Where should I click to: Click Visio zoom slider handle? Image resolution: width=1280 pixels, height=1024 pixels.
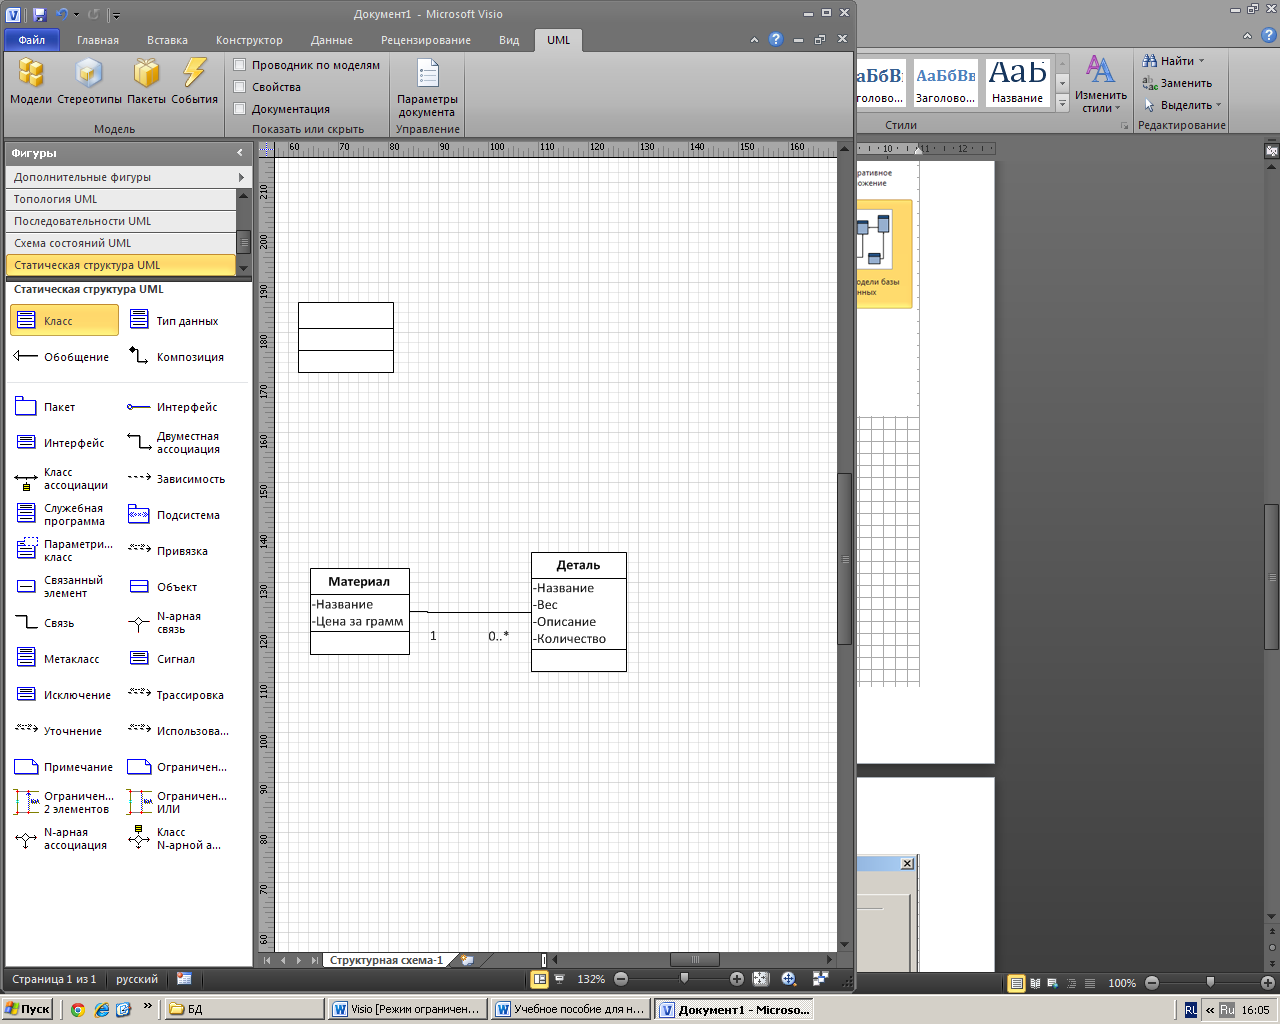[684, 979]
